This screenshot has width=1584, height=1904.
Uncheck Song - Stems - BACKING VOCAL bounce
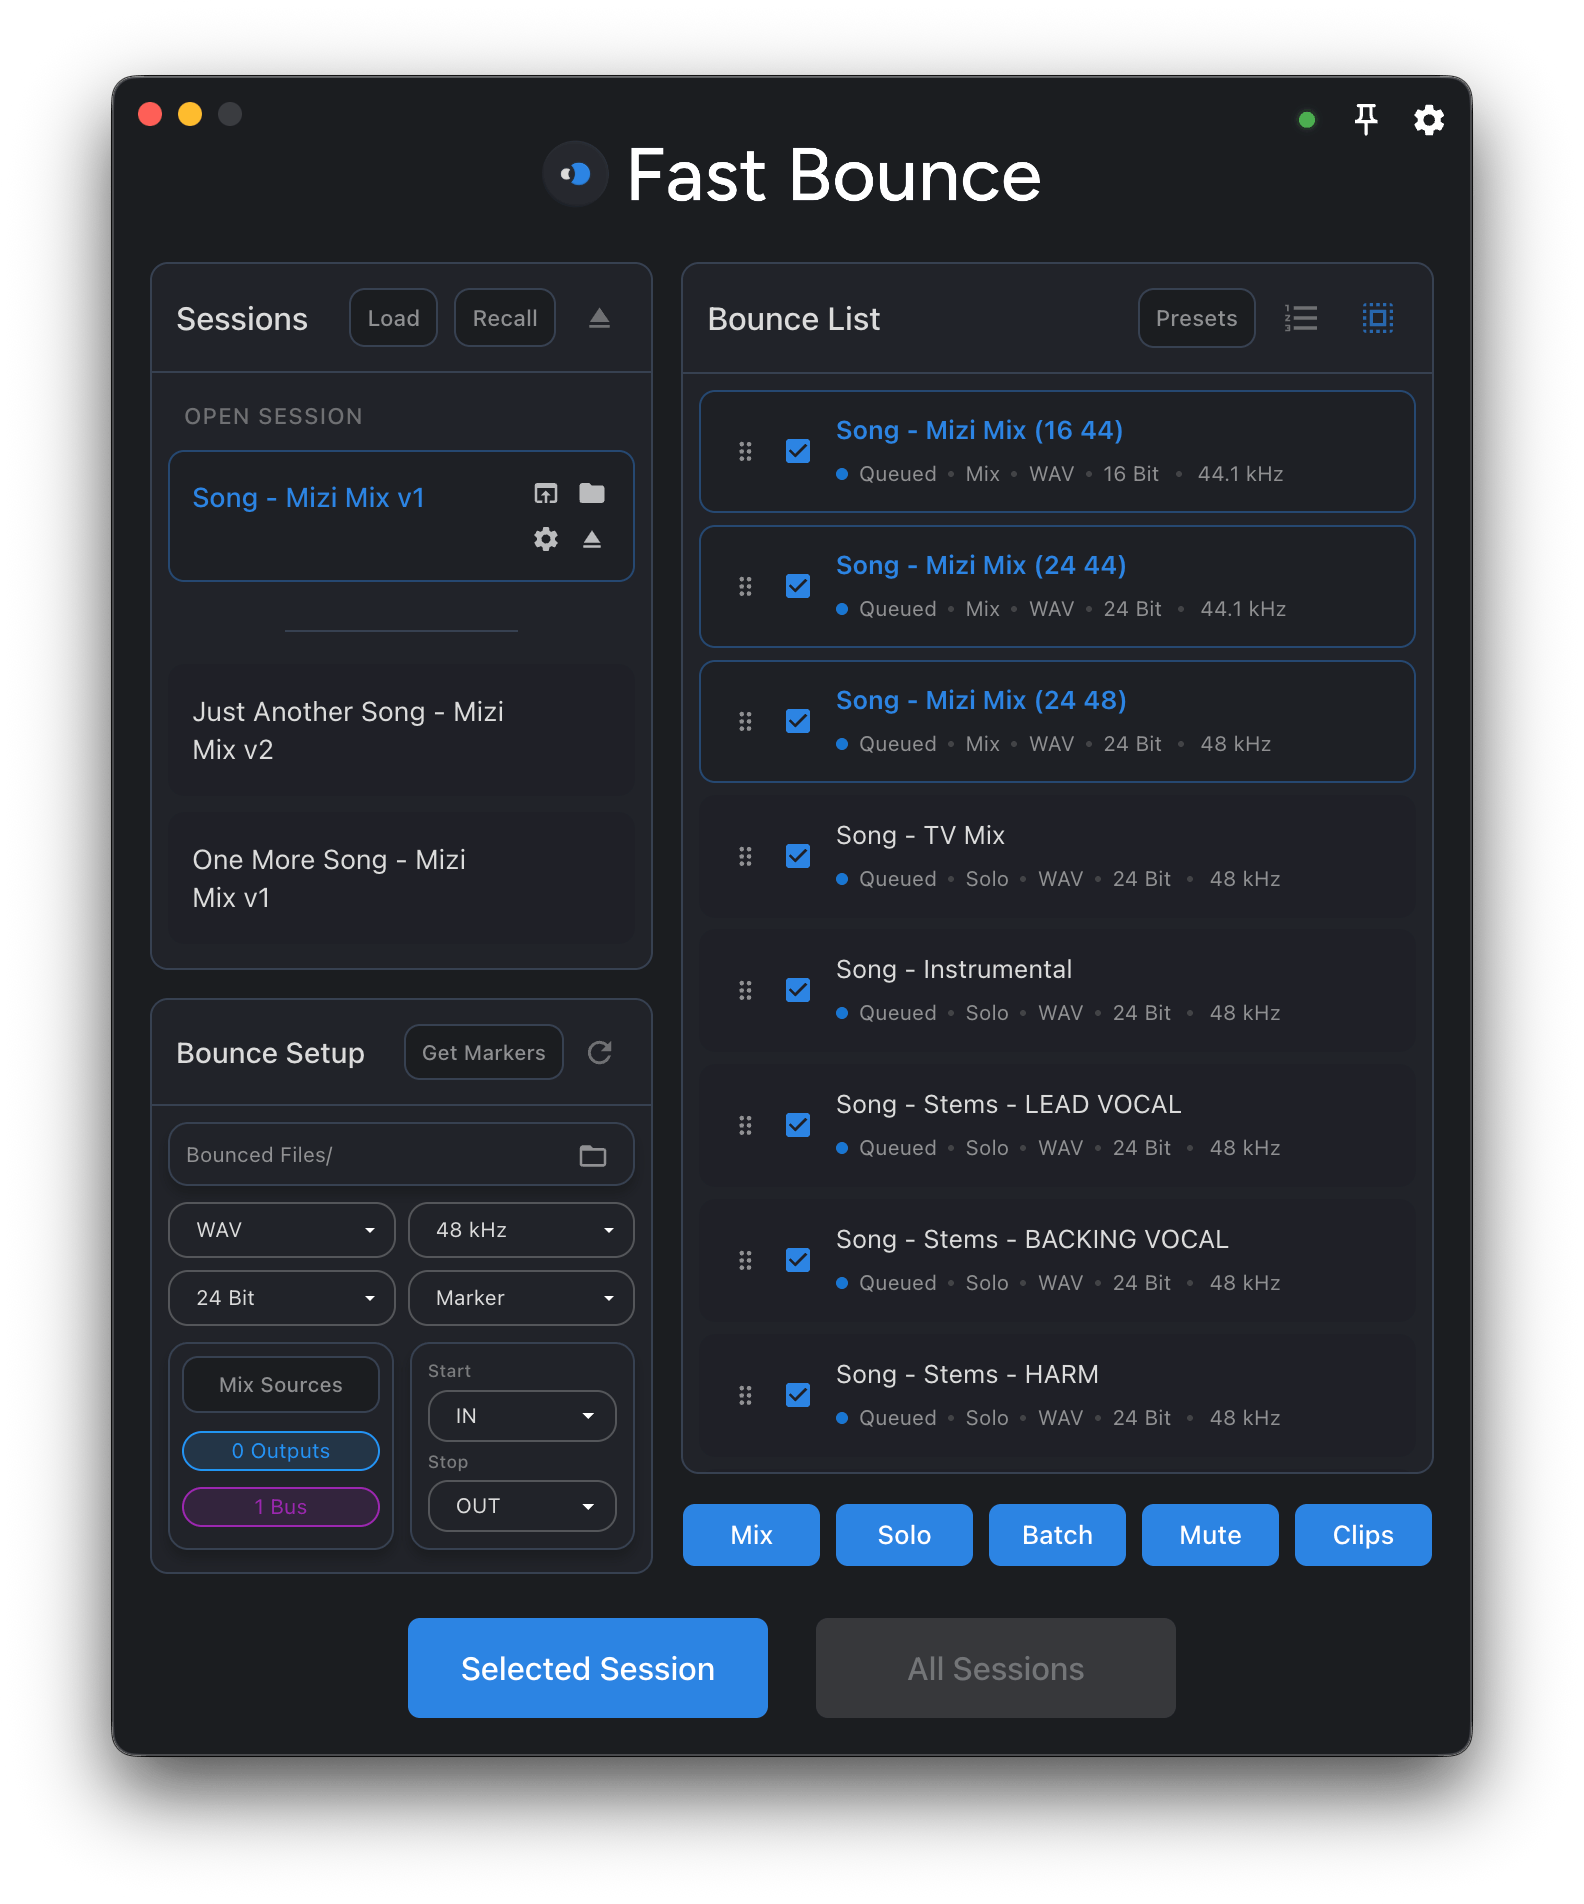[798, 1260]
